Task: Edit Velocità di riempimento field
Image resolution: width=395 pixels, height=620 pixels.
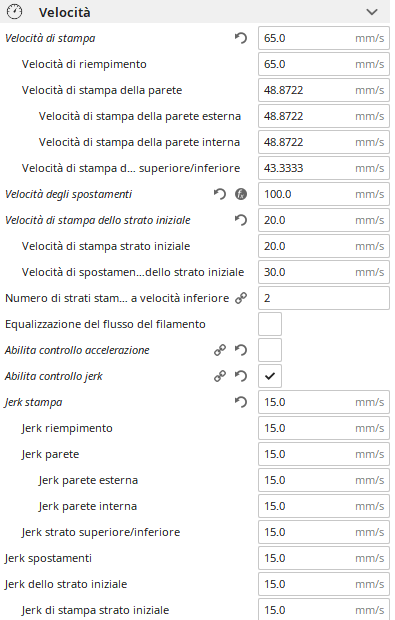Action: coord(324,64)
